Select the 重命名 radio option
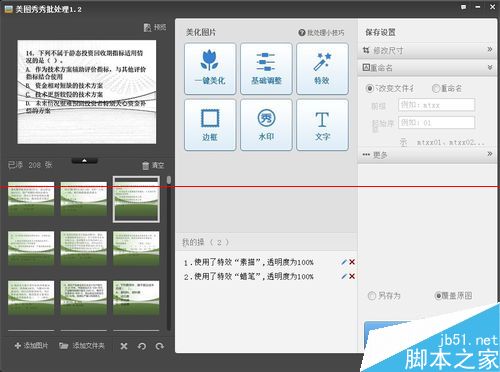Viewport: 500px width, 372px height. (436, 88)
